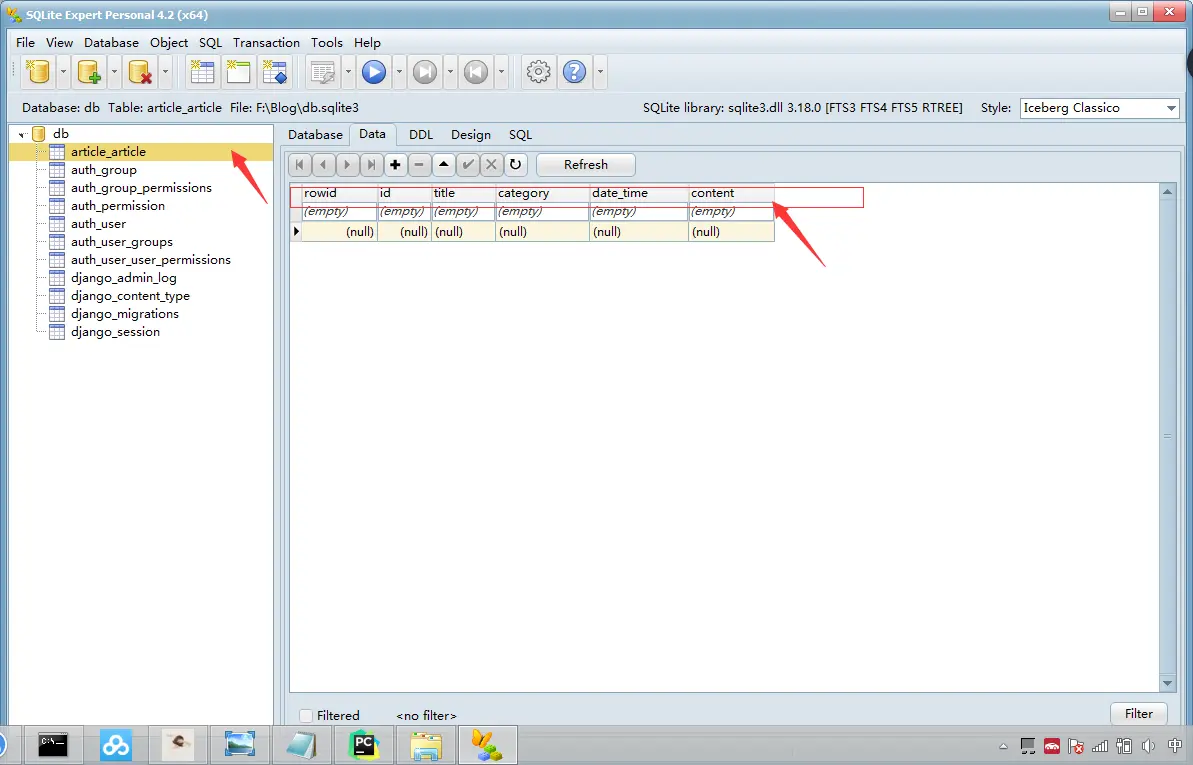Select the auth_group_permissions table
The width and height of the screenshot is (1193, 765).
pyautogui.click(x=141, y=188)
